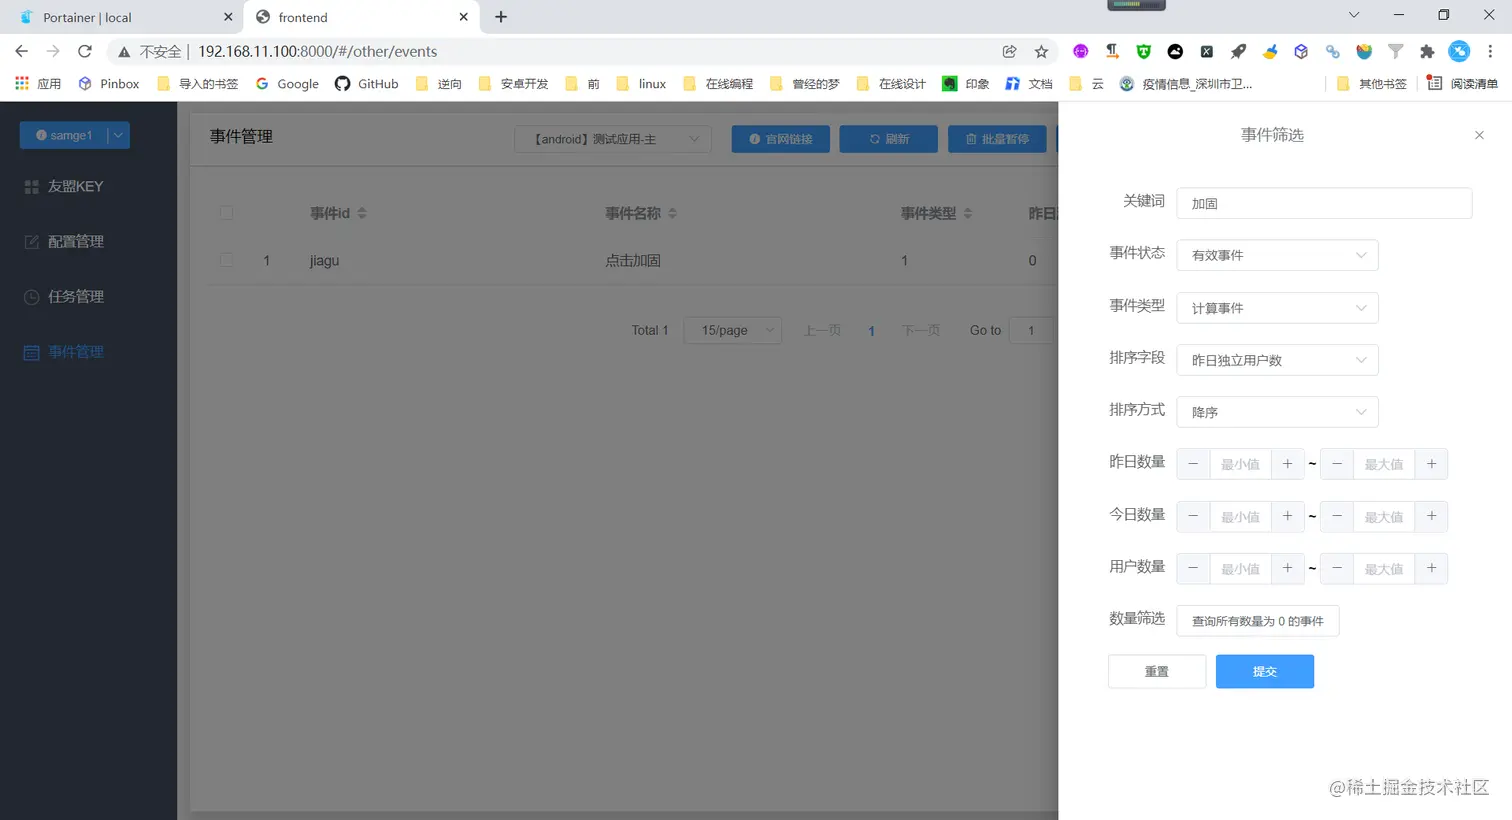This screenshot has width=1512, height=820.
Task: Click the 刷新 refresh button
Action: pyautogui.click(x=888, y=139)
